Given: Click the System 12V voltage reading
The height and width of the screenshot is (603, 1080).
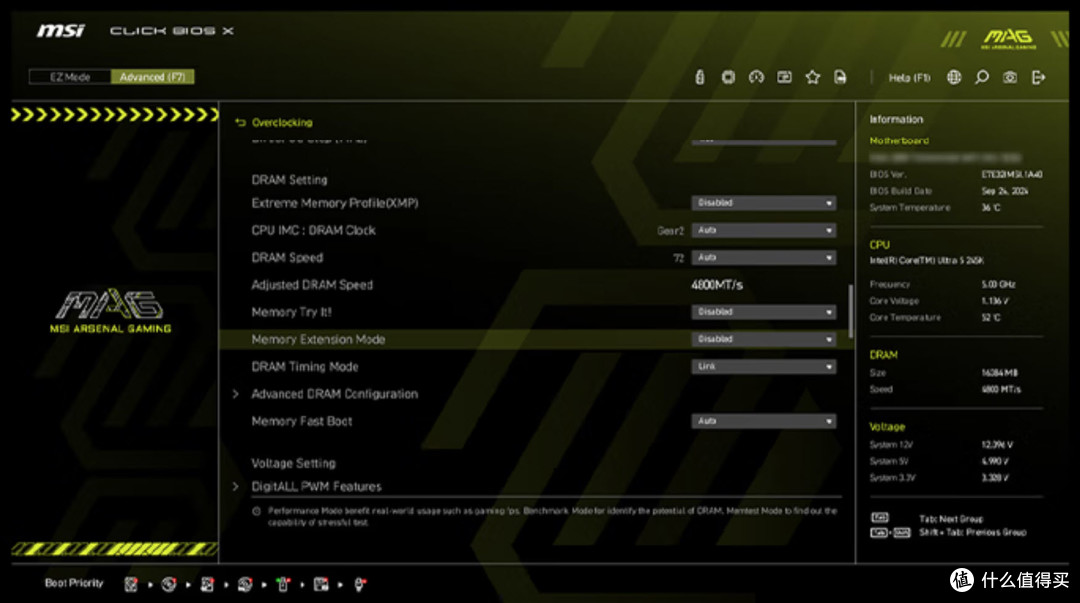Looking at the screenshot, I should click(x=997, y=444).
